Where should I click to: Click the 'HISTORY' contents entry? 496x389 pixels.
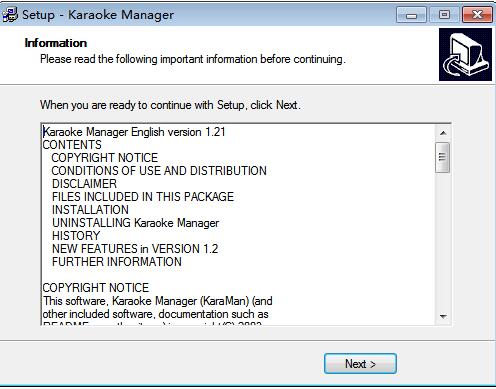tap(76, 236)
